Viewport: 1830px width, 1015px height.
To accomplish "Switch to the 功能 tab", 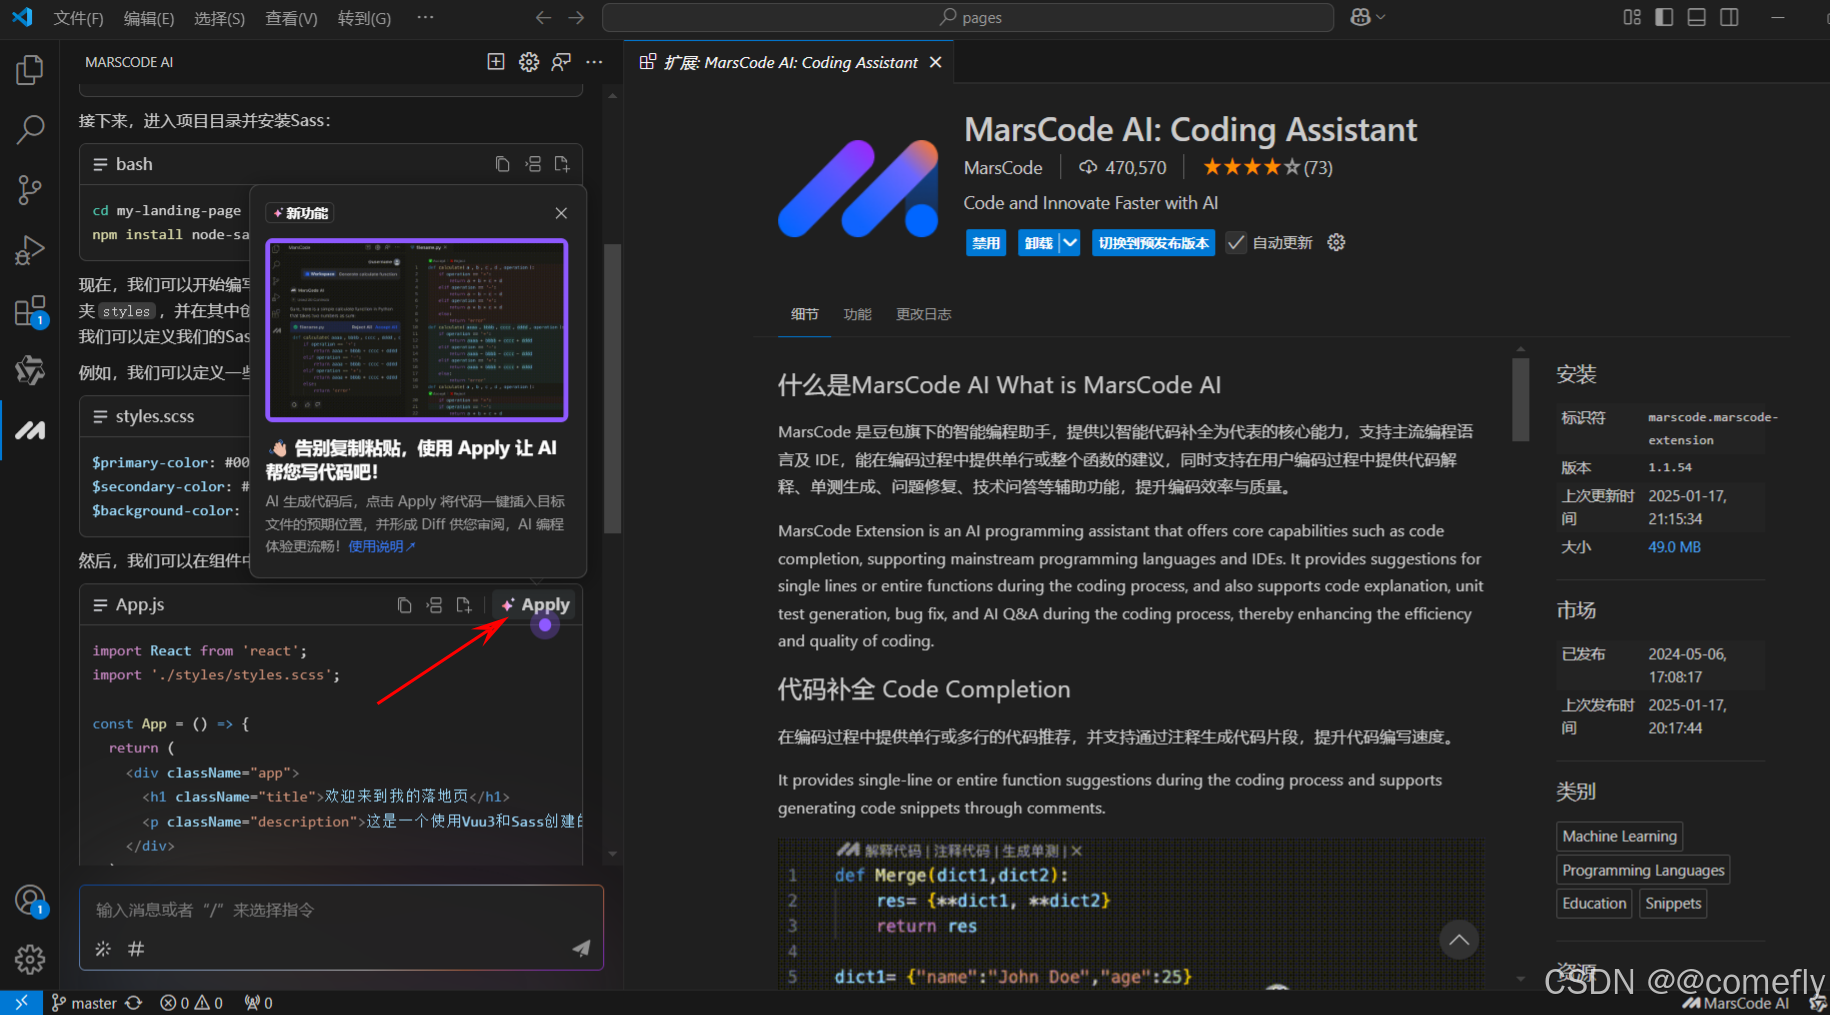I will pyautogui.click(x=857, y=314).
